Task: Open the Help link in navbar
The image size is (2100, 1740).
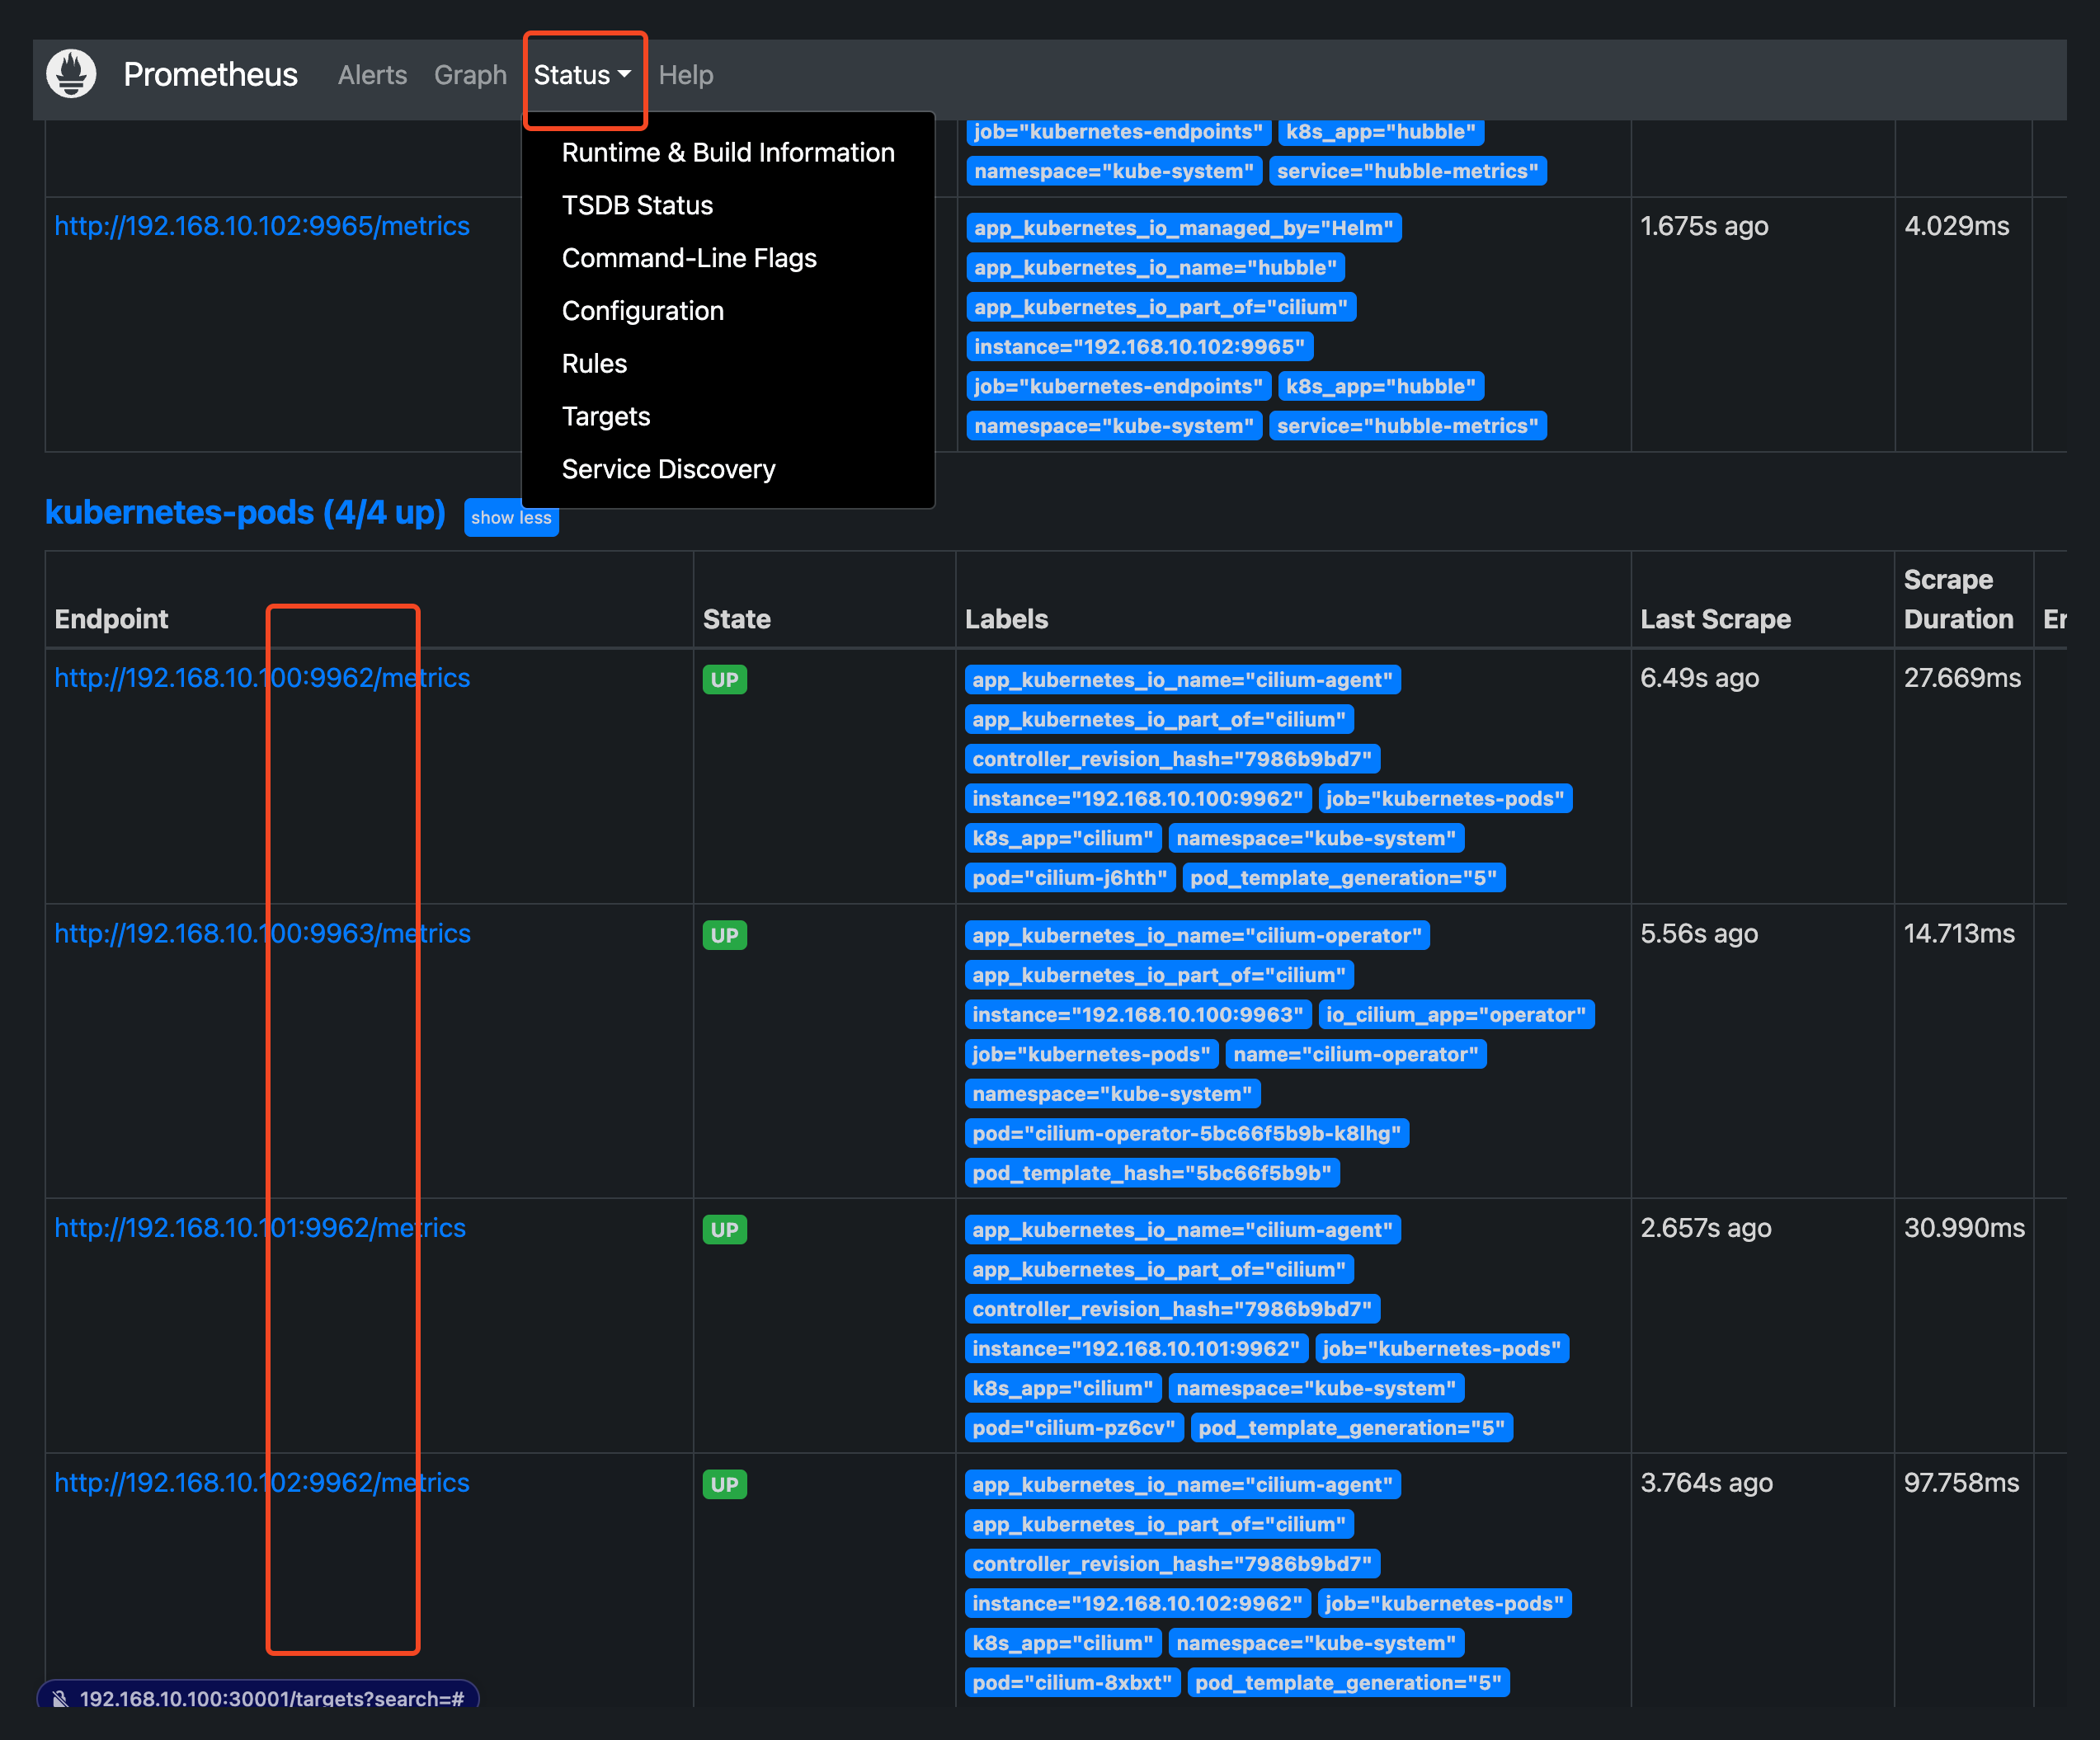Action: [x=686, y=75]
